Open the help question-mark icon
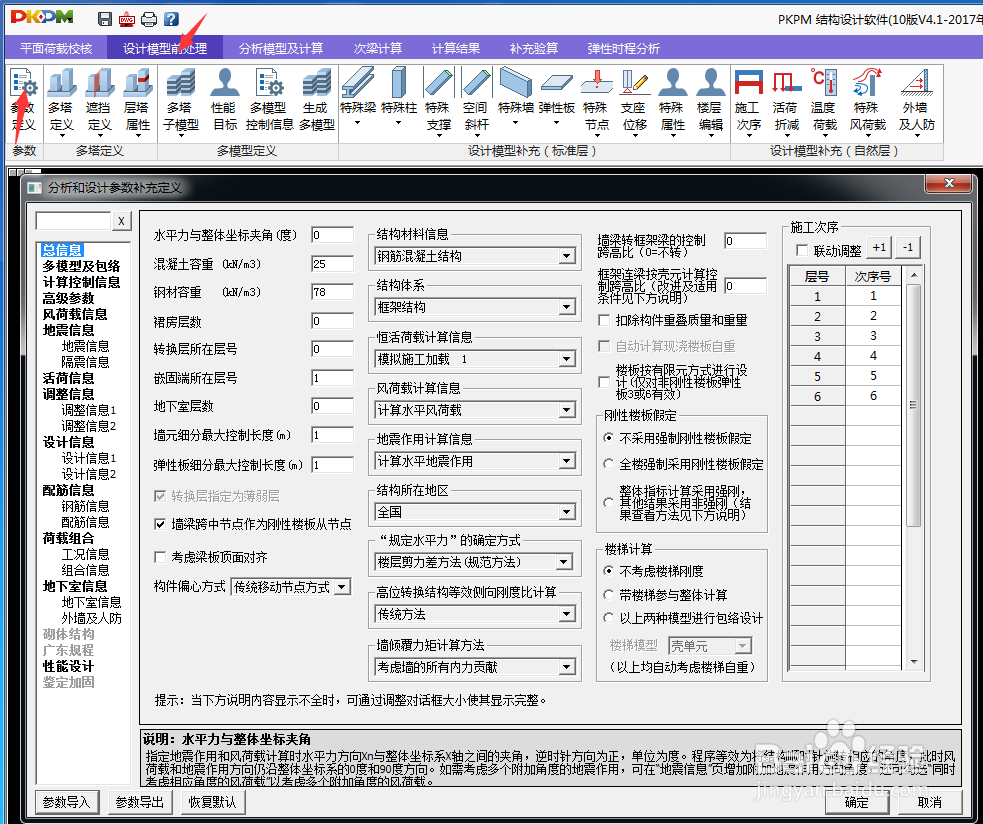983x824 pixels. 171,19
